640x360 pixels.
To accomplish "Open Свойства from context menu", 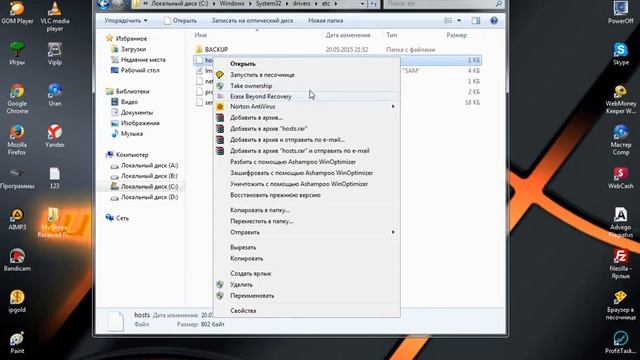I will tap(307, 311).
